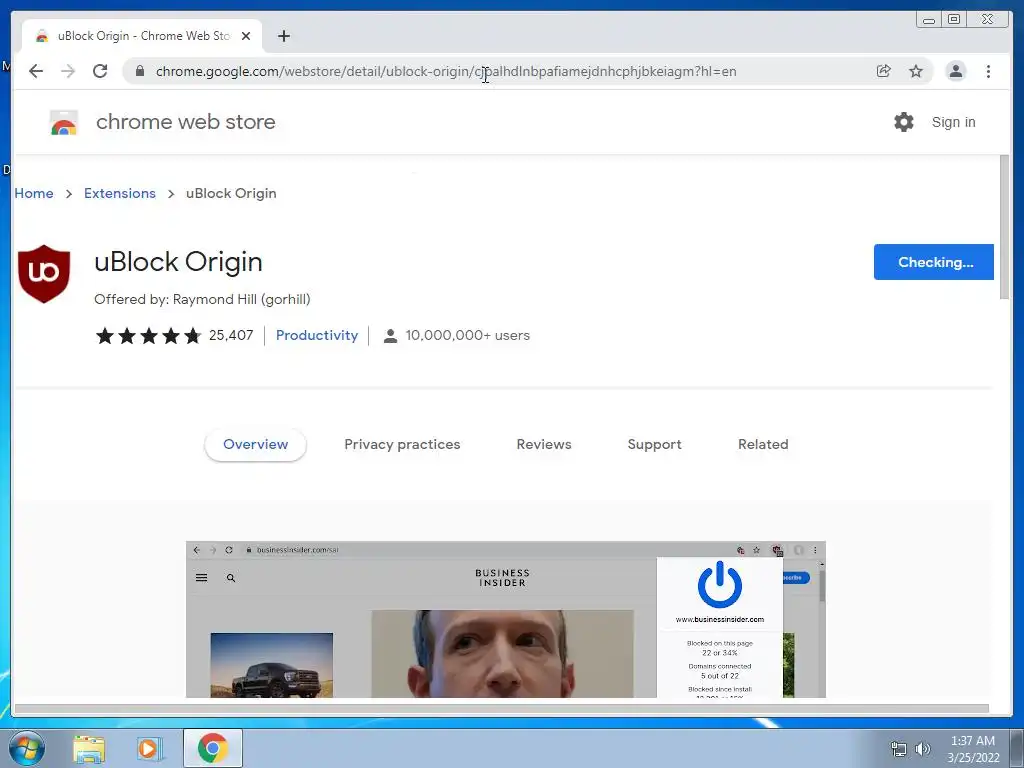Go back using browser back arrow

(x=36, y=71)
